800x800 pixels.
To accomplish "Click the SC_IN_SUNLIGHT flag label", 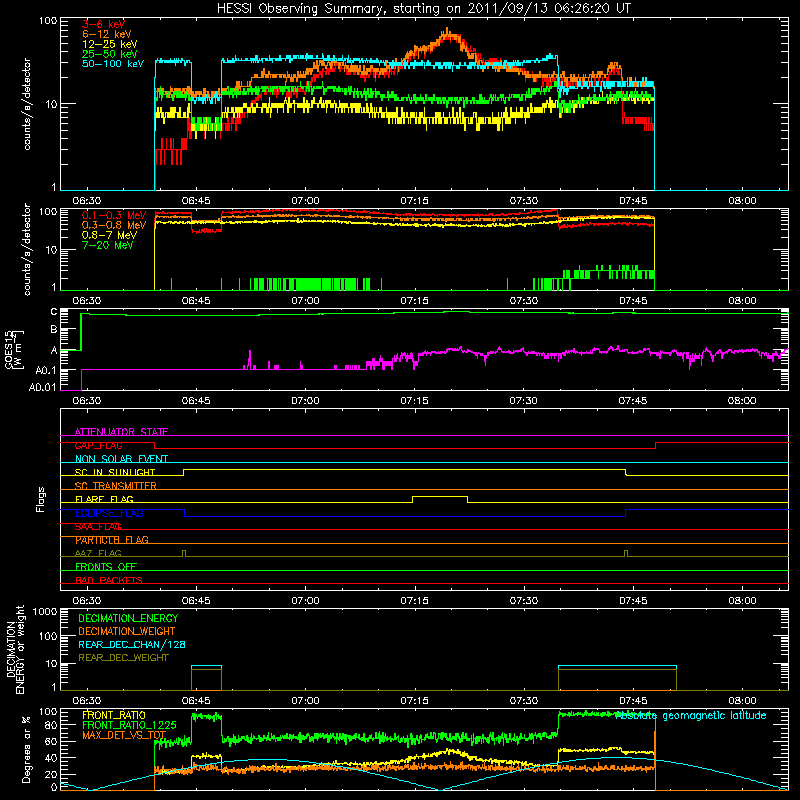I will point(115,472).
